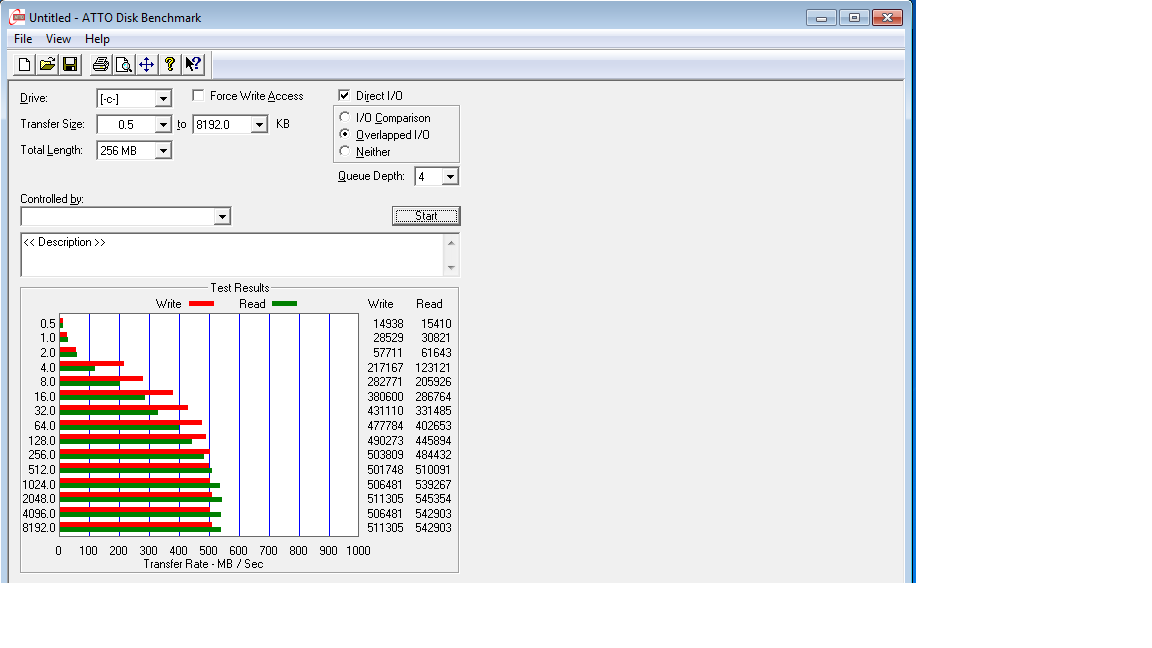Click read value 510091 in results
1152x648 pixels.
pyautogui.click(x=433, y=470)
